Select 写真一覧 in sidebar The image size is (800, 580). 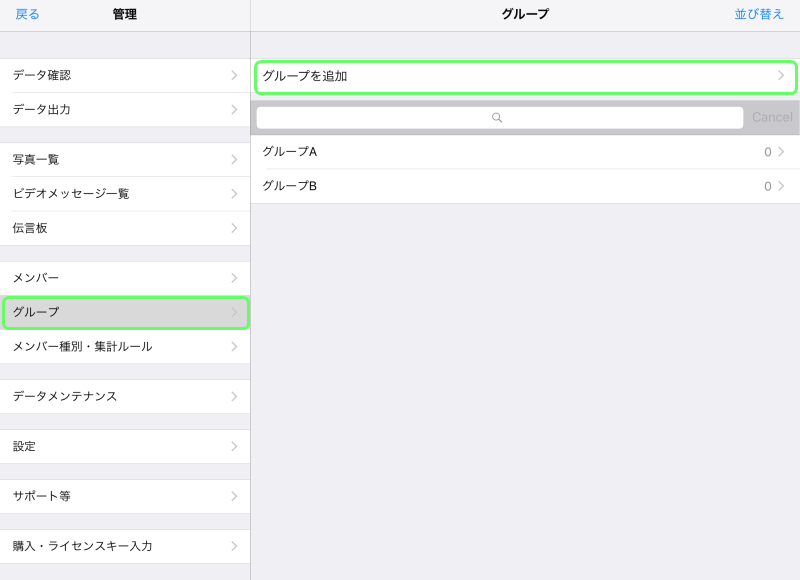tap(125, 160)
